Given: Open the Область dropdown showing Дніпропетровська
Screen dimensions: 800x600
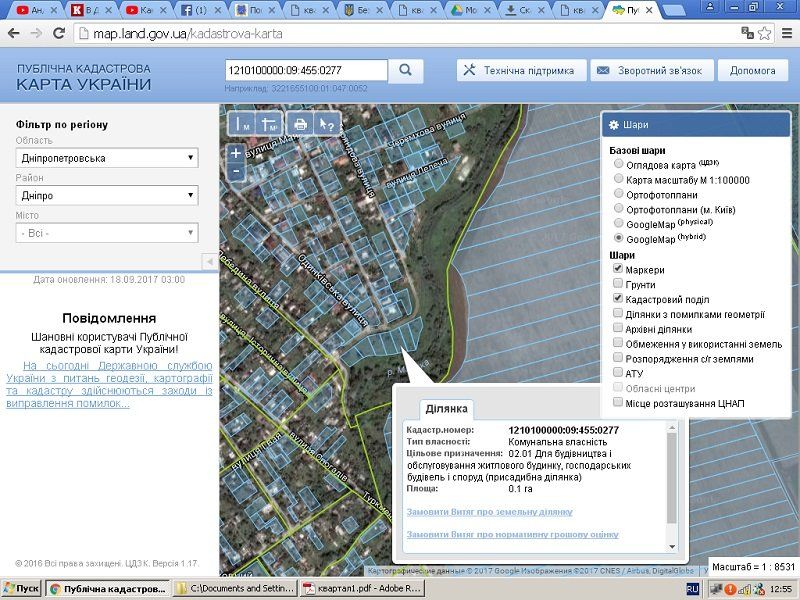Looking at the screenshot, I should [107, 158].
